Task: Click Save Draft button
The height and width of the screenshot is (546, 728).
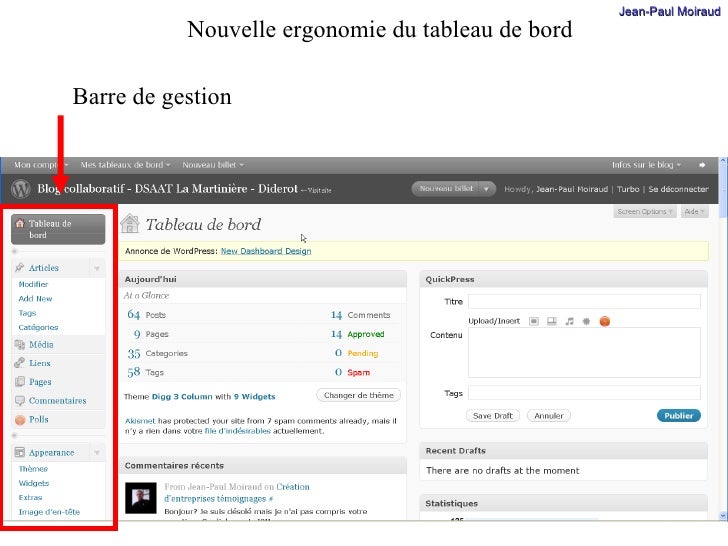Action: point(493,416)
